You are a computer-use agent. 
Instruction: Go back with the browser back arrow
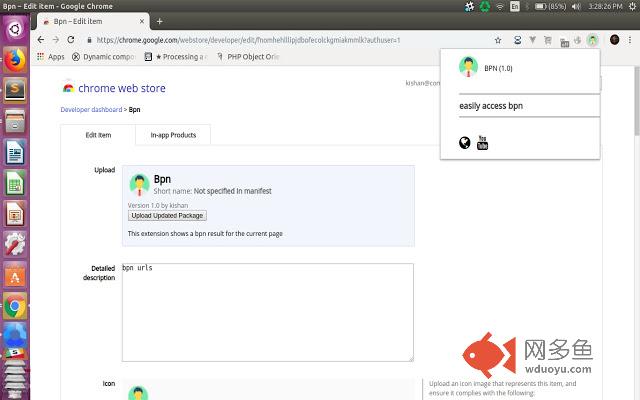click(40, 40)
